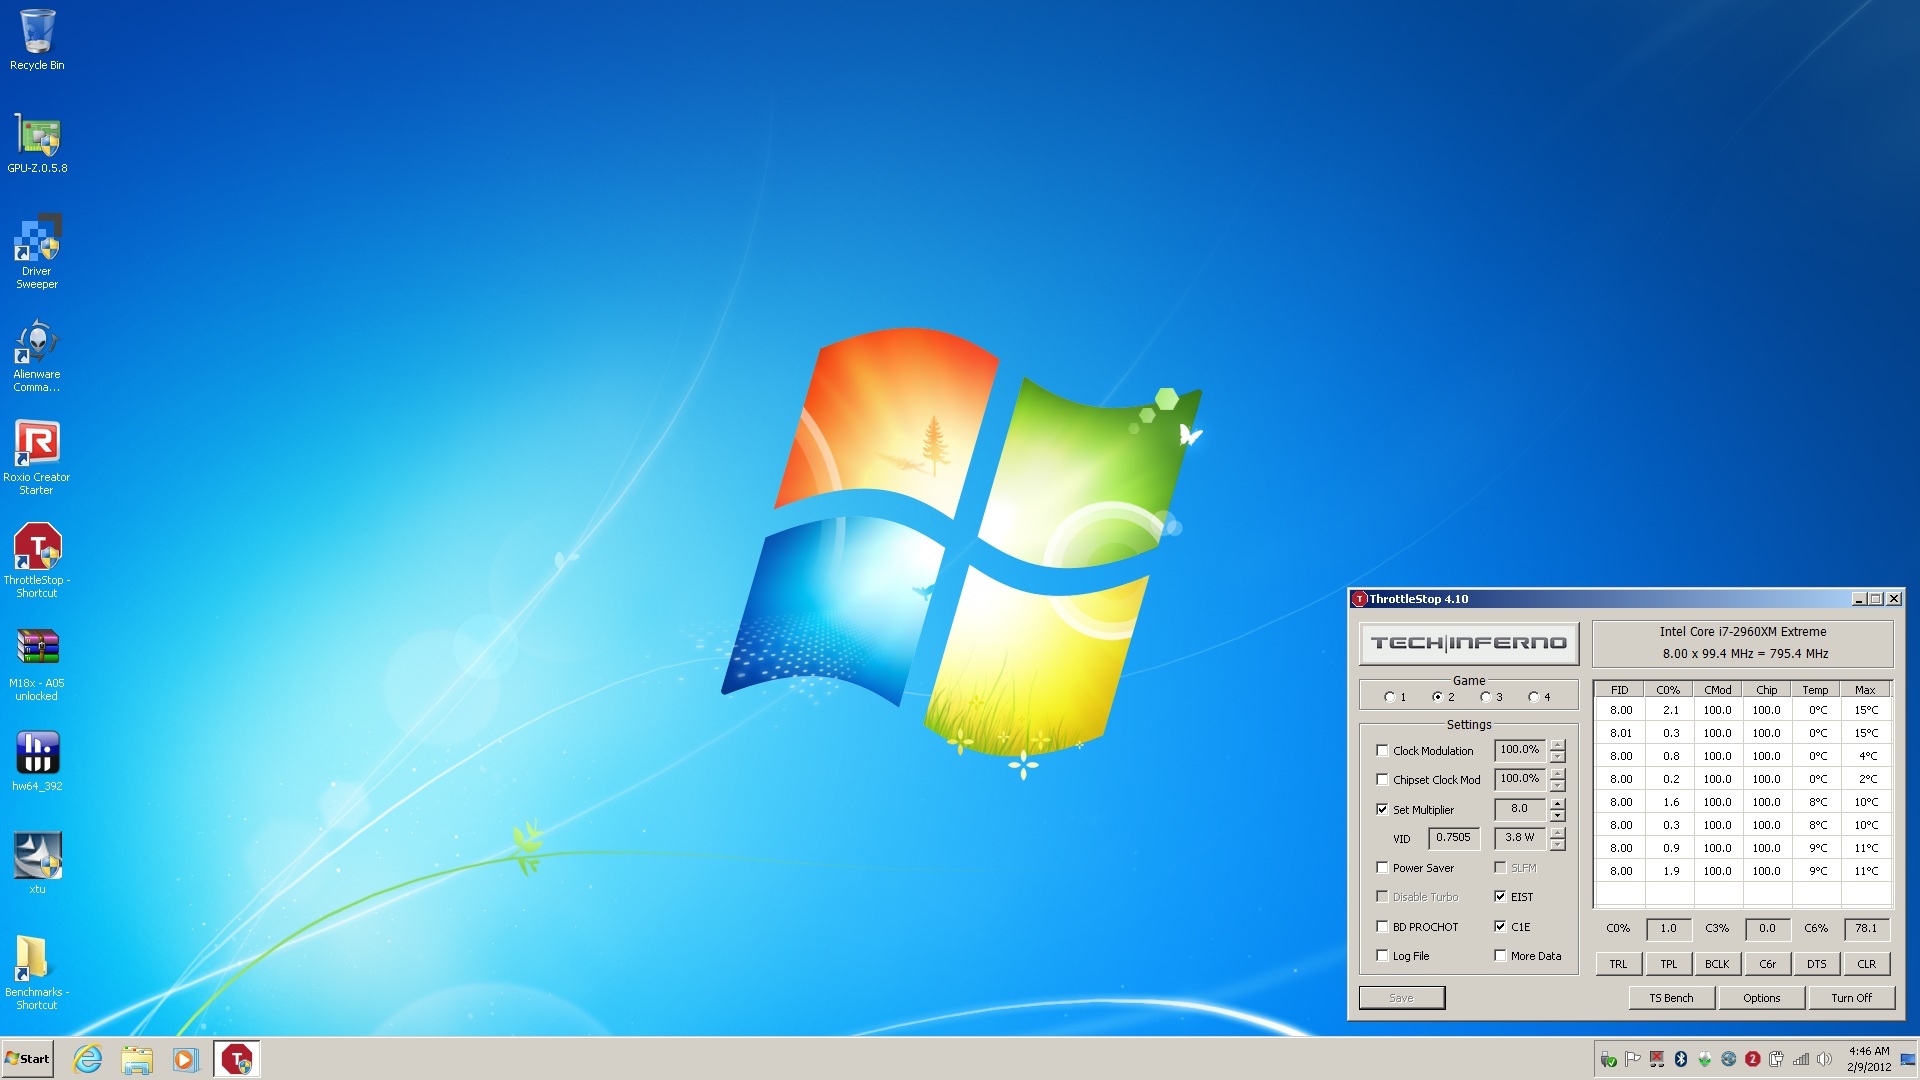Screen dimensions: 1920x1080
Task: Uncheck the Set Multiplier checkbox
Action: 1382,809
